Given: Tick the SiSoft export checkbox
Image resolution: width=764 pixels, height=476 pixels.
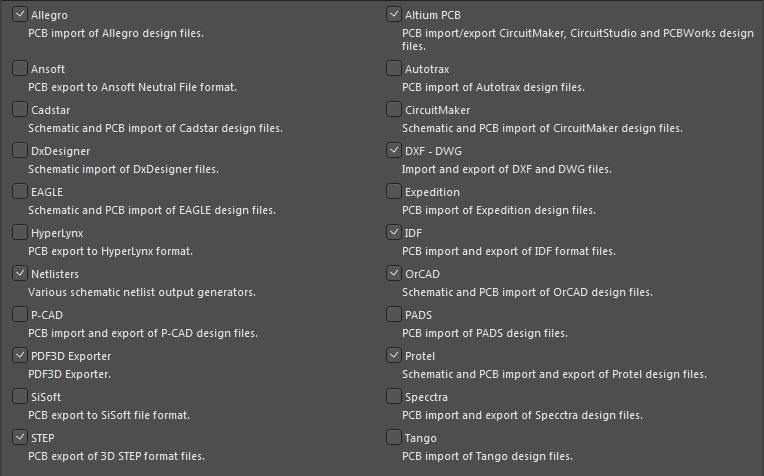Looking at the screenshot, I should click(19, 396).
